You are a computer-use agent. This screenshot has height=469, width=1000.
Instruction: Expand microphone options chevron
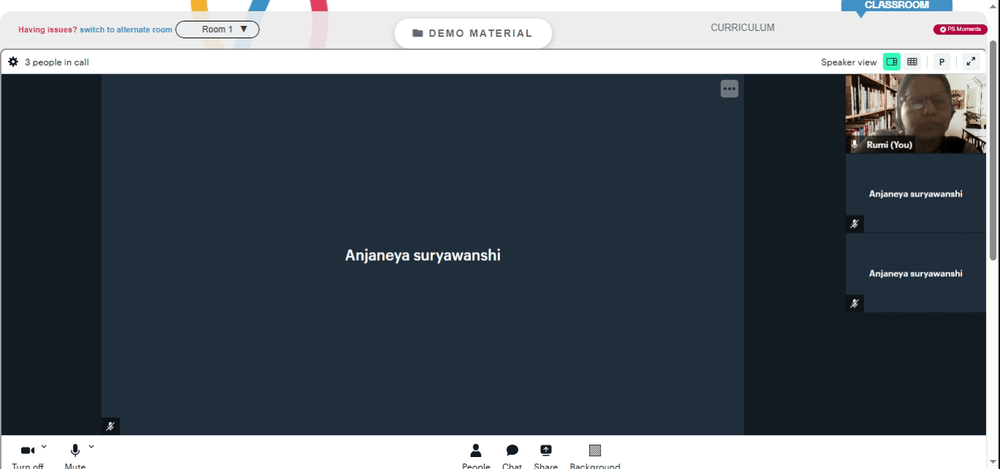coord(91,447)
